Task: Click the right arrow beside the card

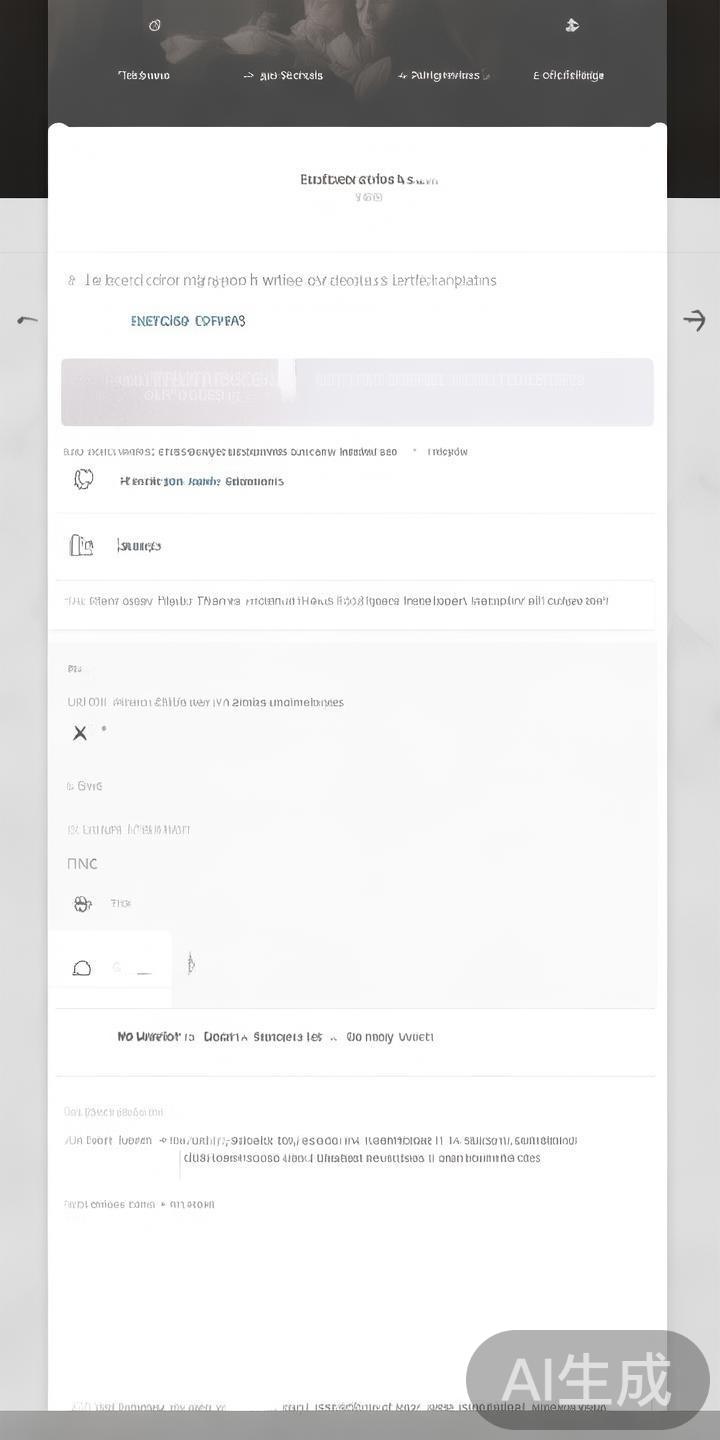Action: click(x=694, y=320)
